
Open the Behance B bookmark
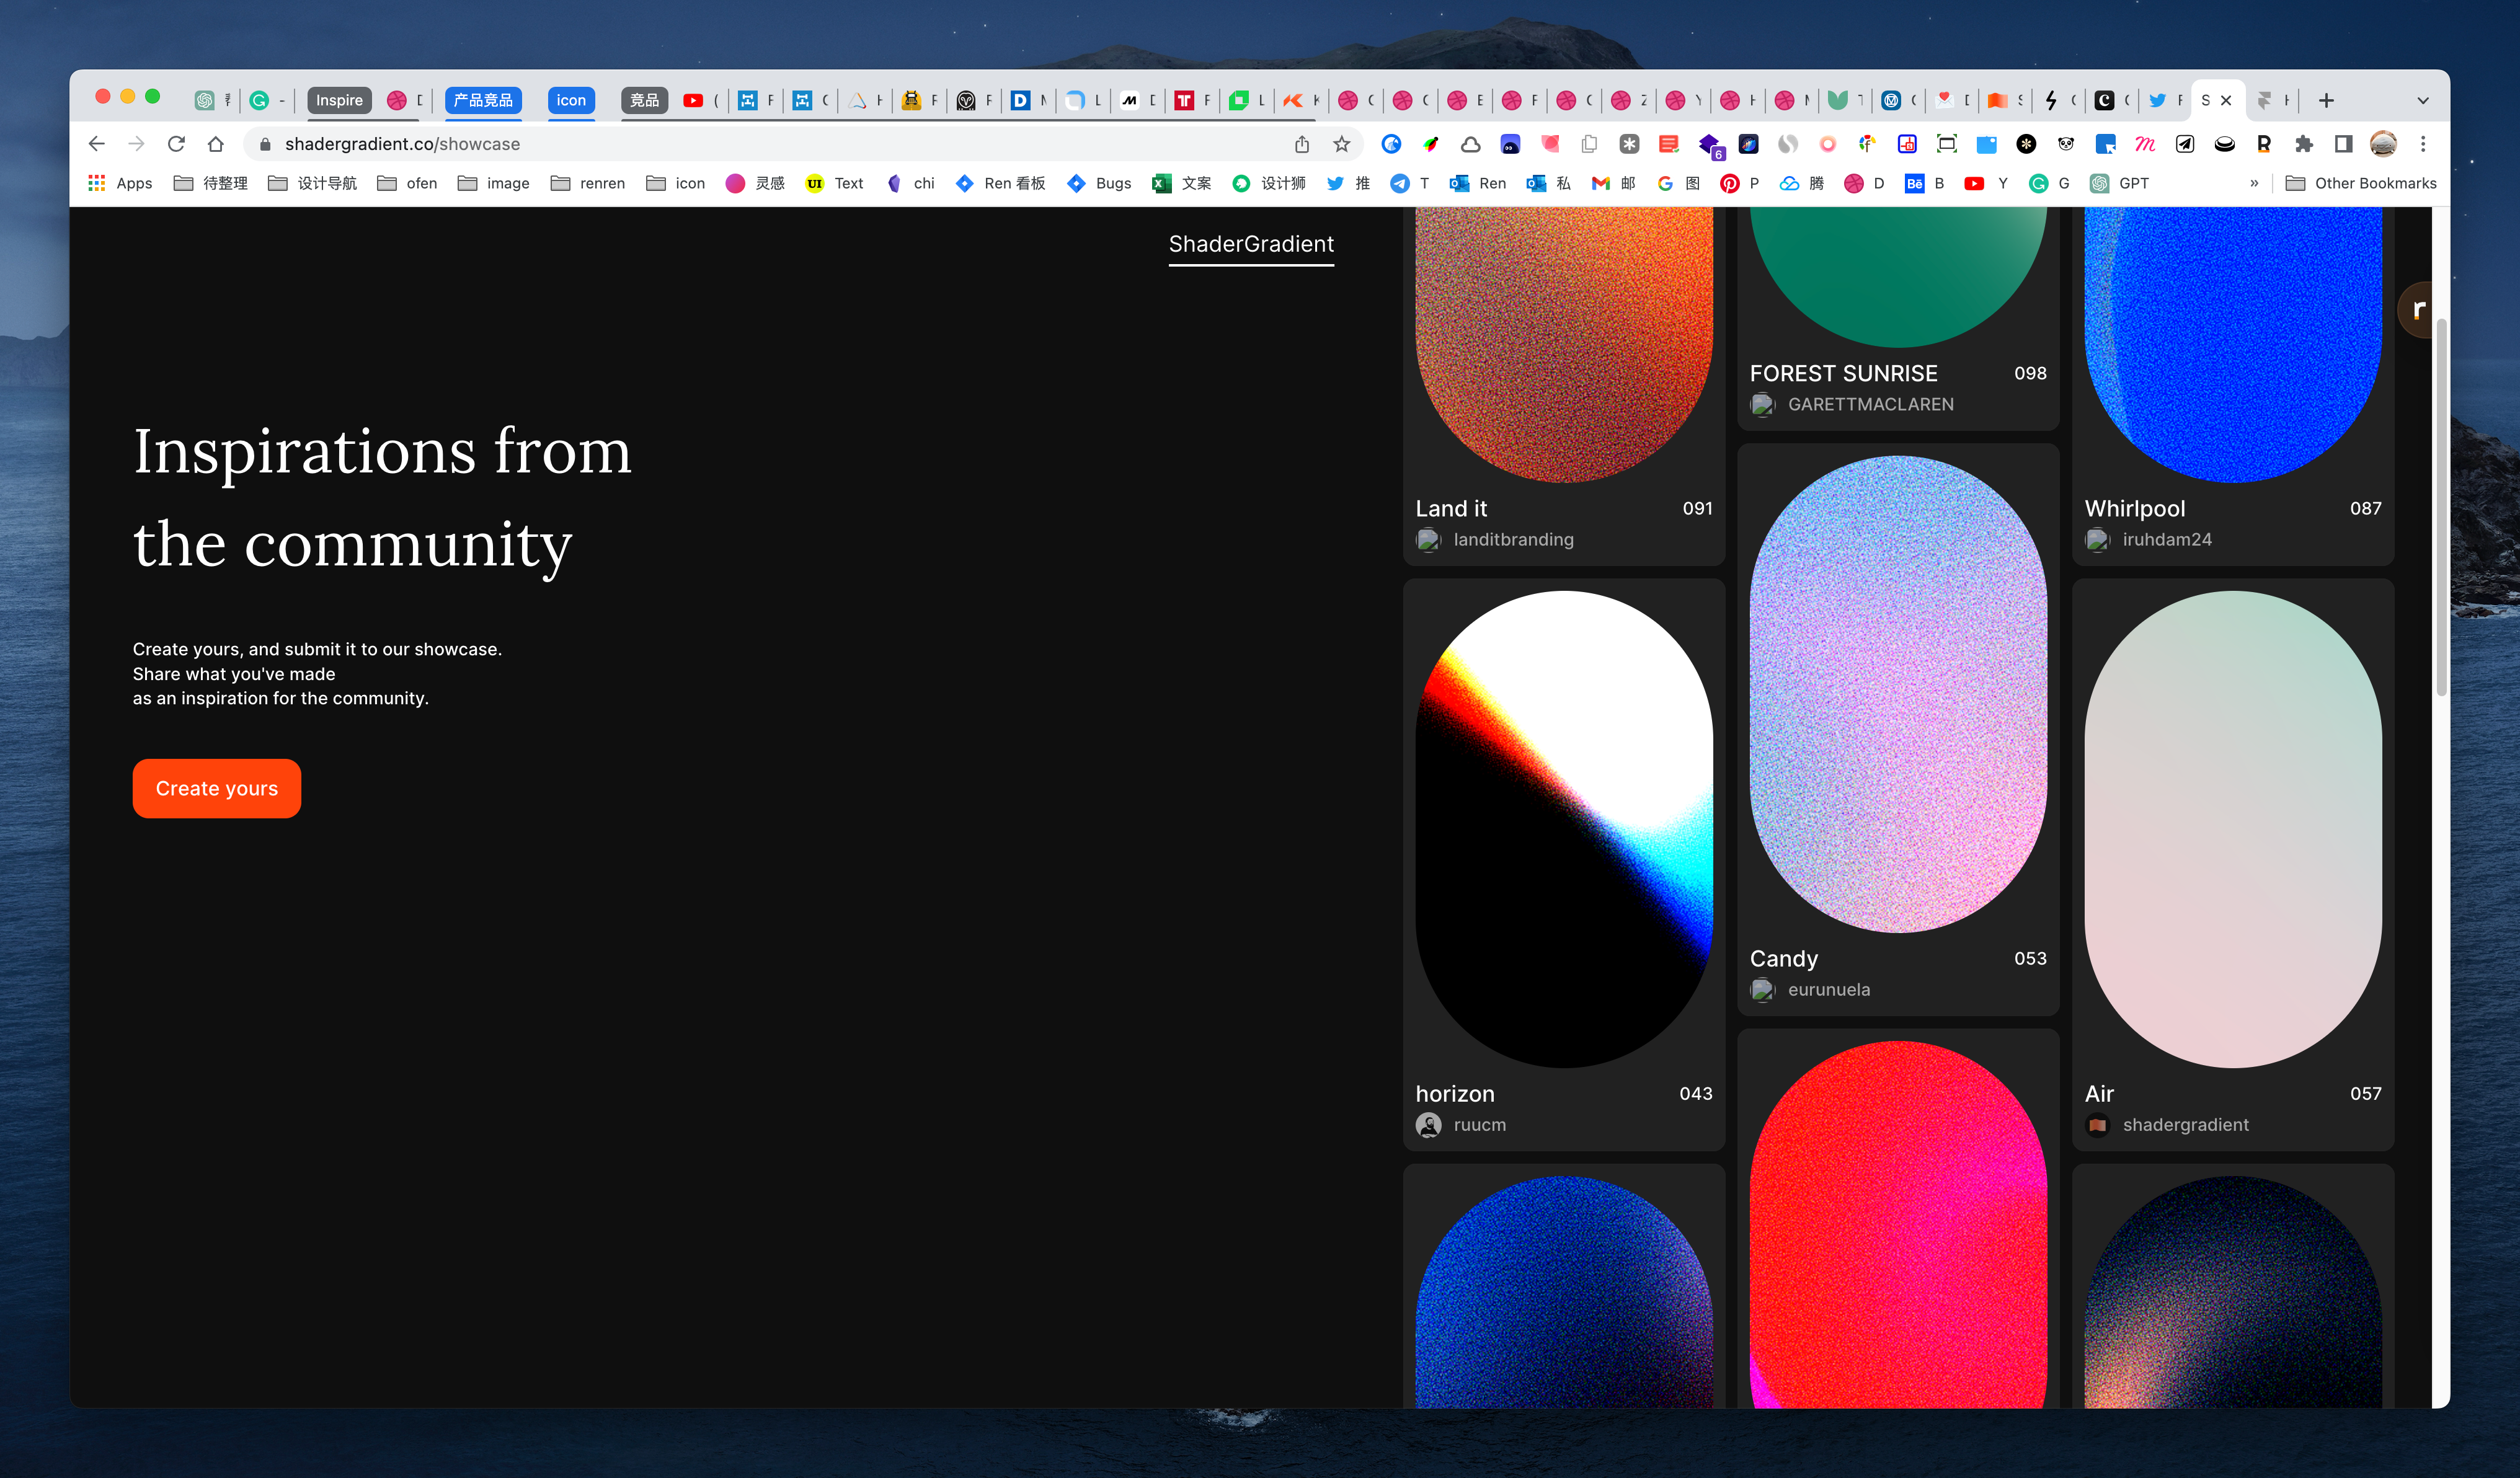(1925, 183)
